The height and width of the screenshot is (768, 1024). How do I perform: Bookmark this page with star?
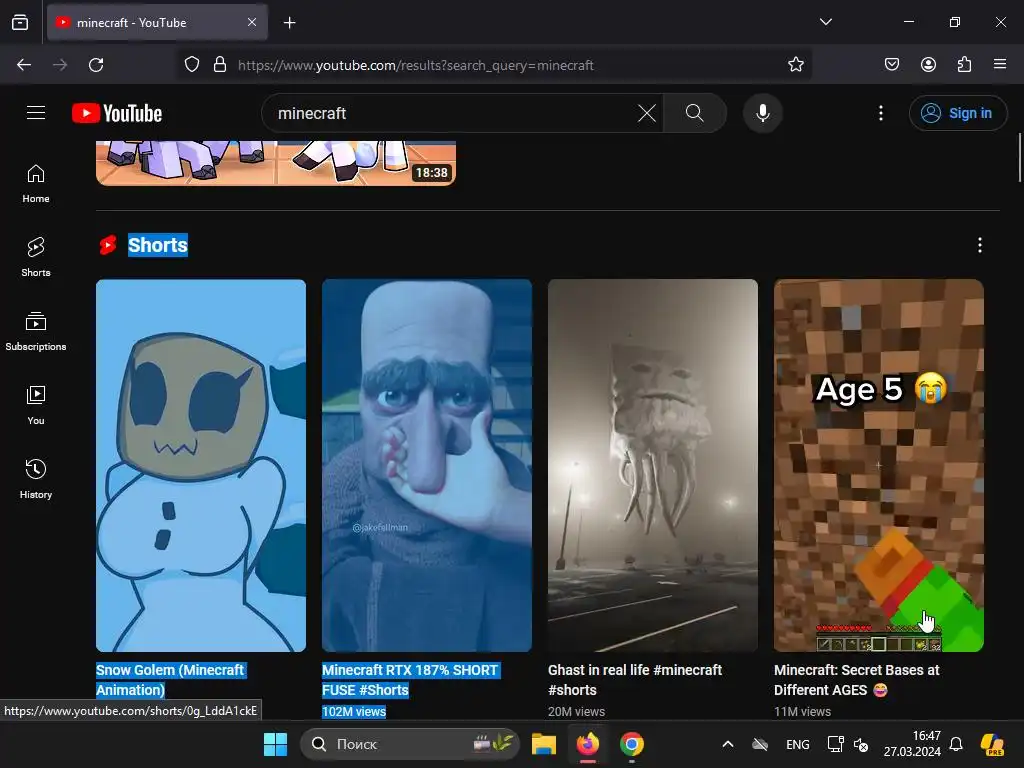pos(795,64)
